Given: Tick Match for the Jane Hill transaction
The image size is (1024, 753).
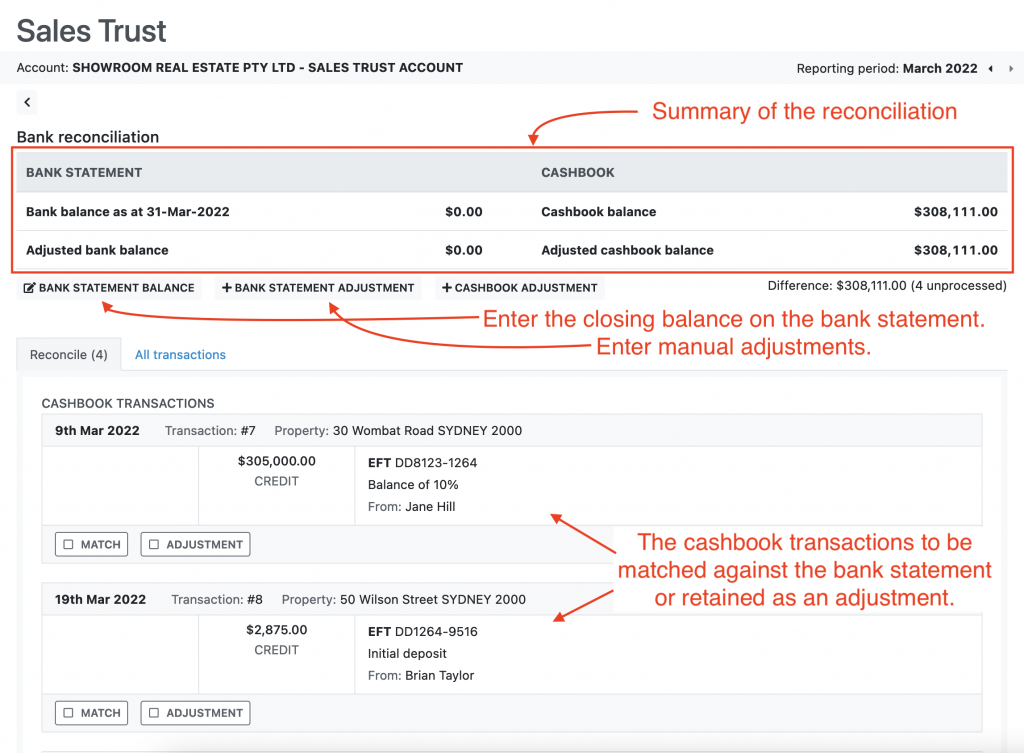Looking at the screenshot, I should click(92, 545).
